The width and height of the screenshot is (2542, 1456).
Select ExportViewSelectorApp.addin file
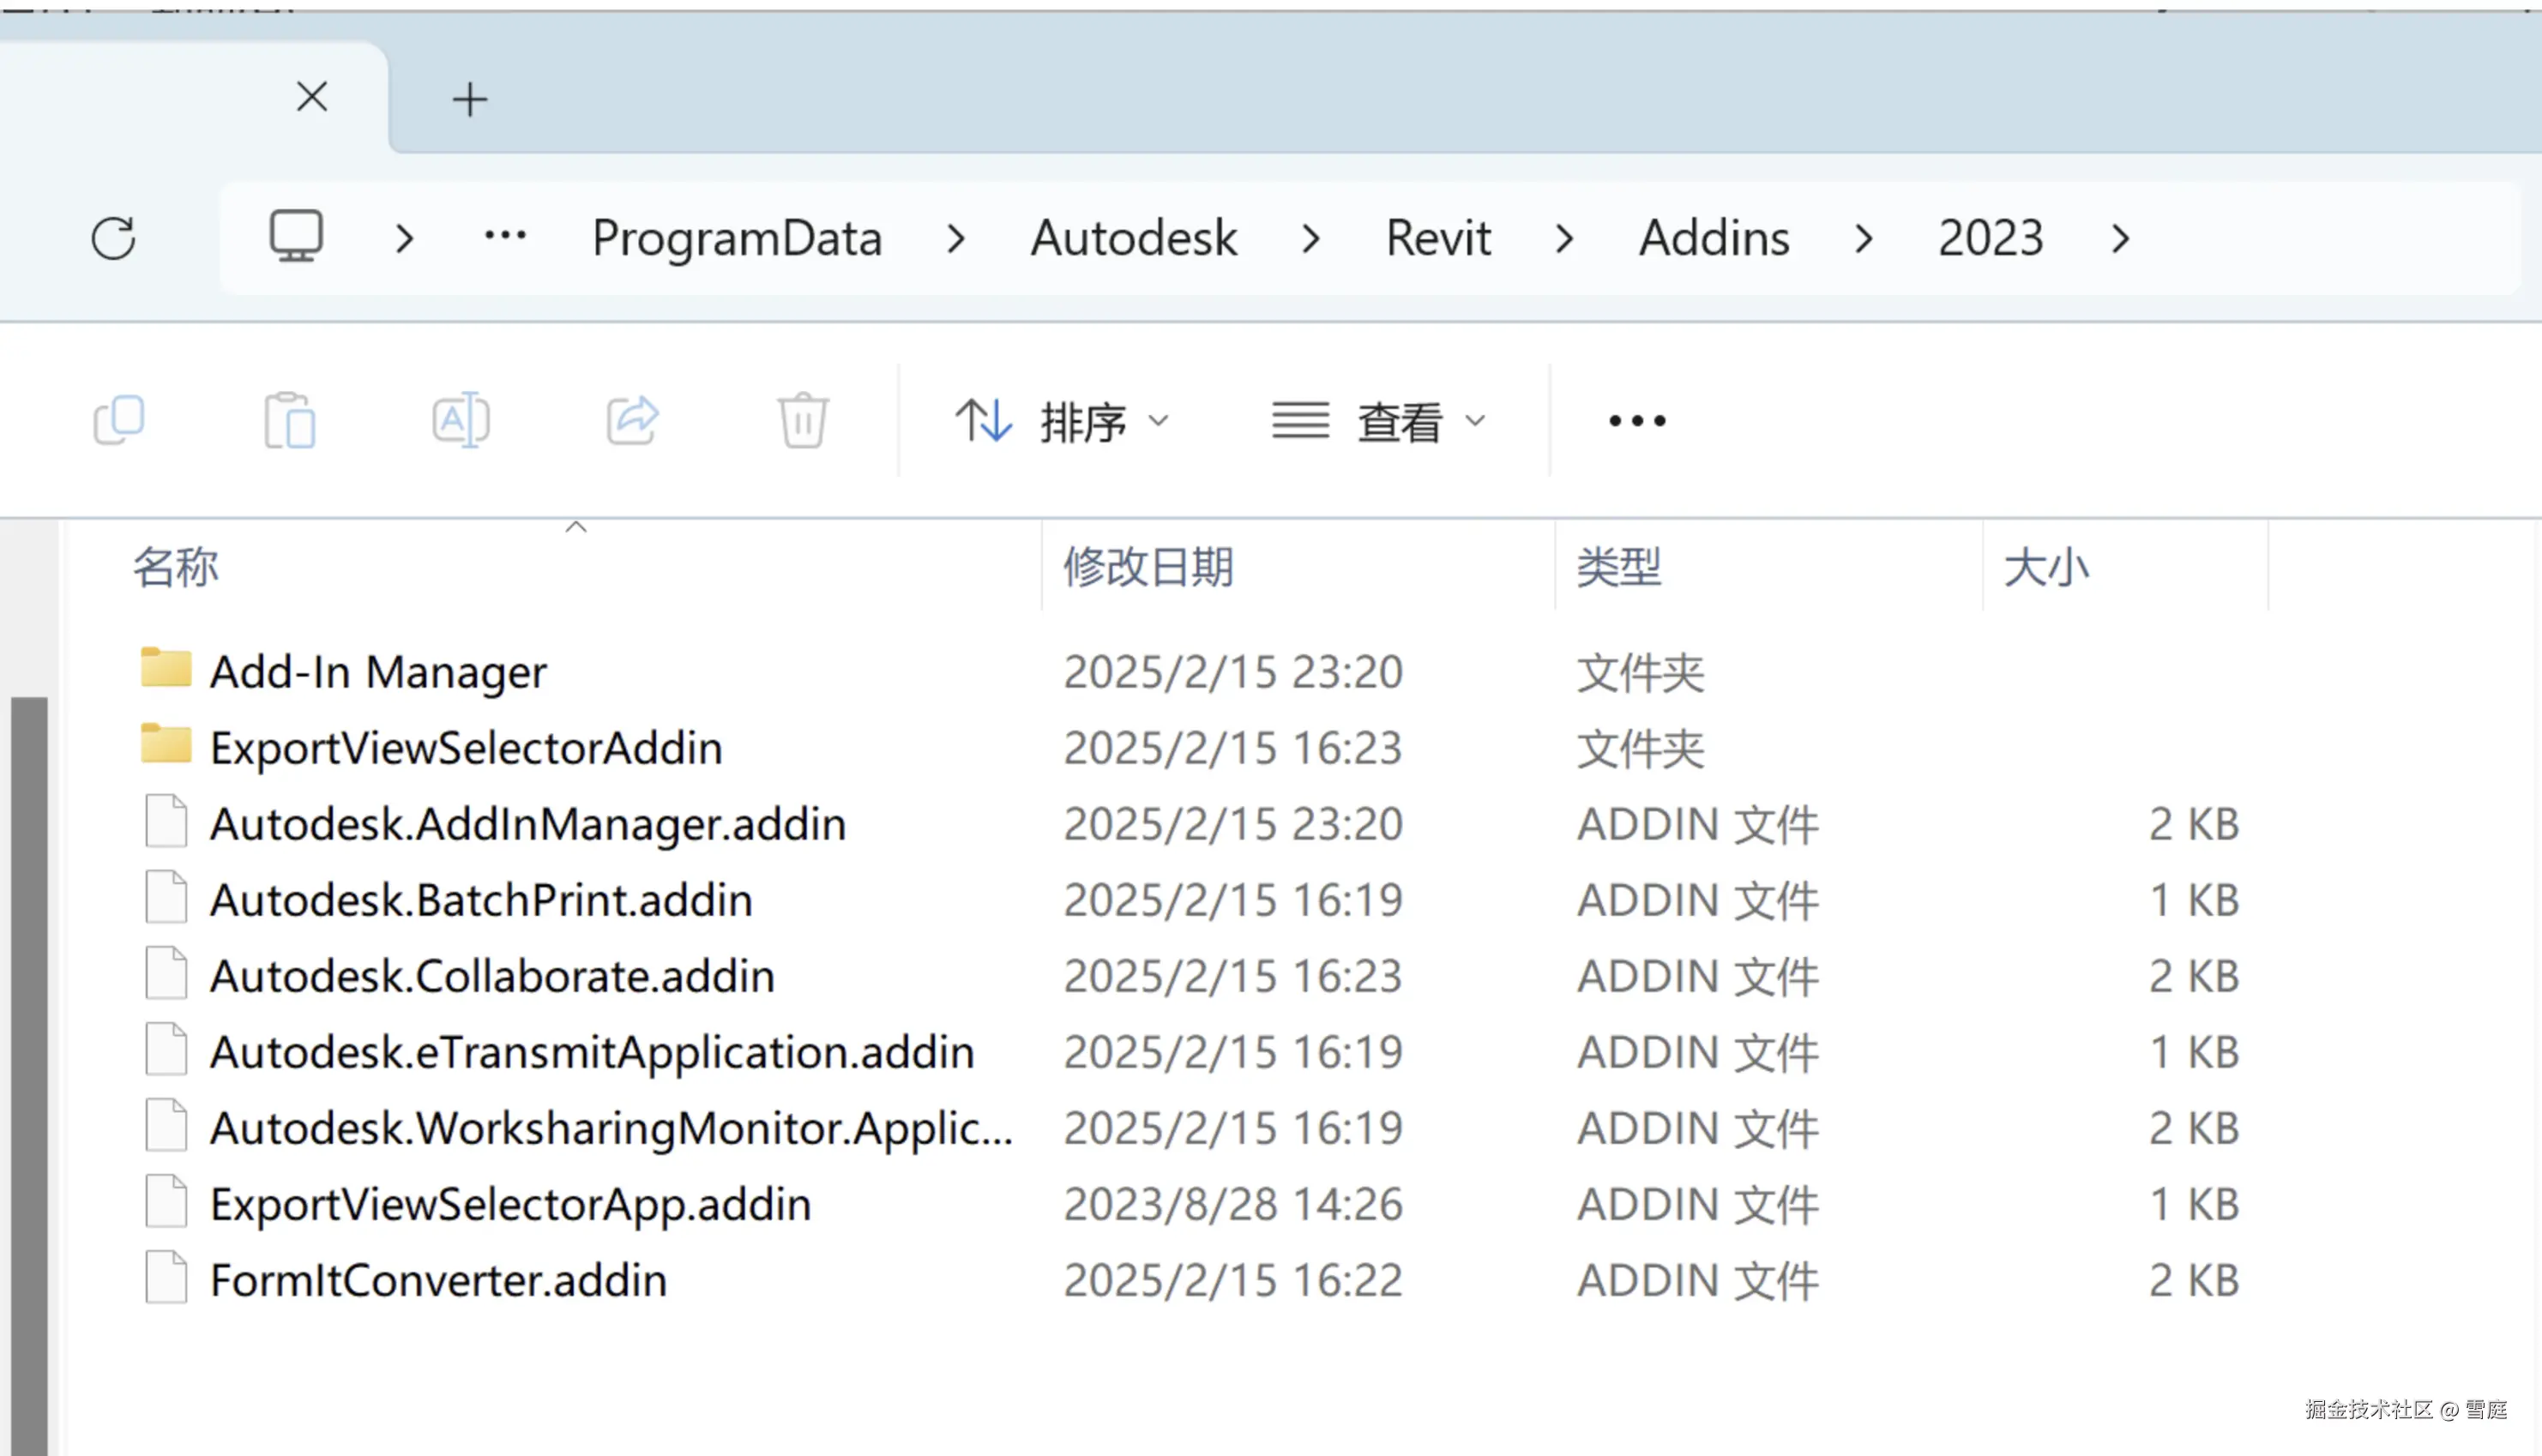pyautogui.click(x=510, y=1204)
